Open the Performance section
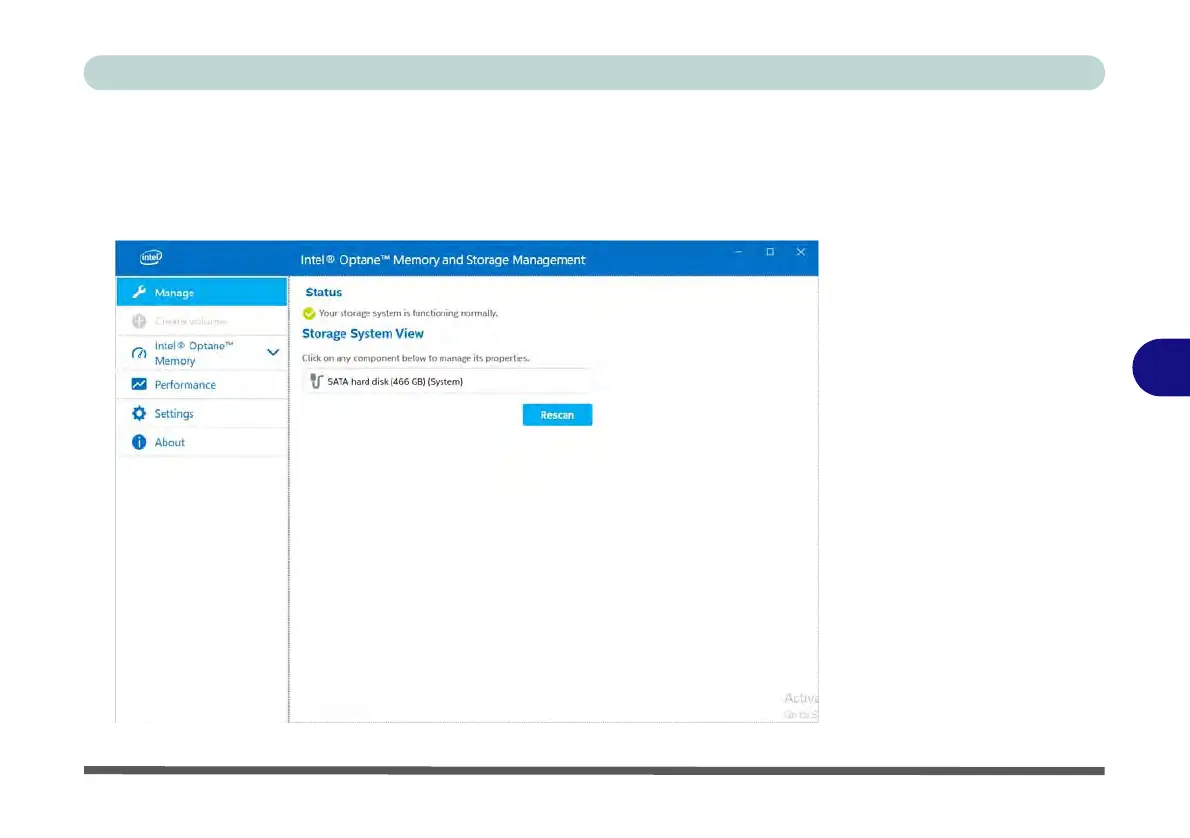 (x=202, y=384)
